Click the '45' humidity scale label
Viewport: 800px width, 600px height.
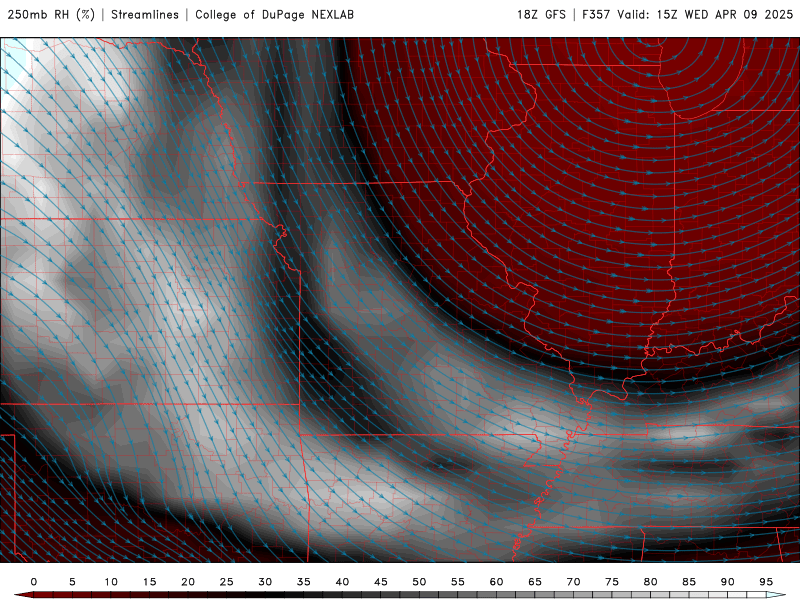[x=381, y=582]
